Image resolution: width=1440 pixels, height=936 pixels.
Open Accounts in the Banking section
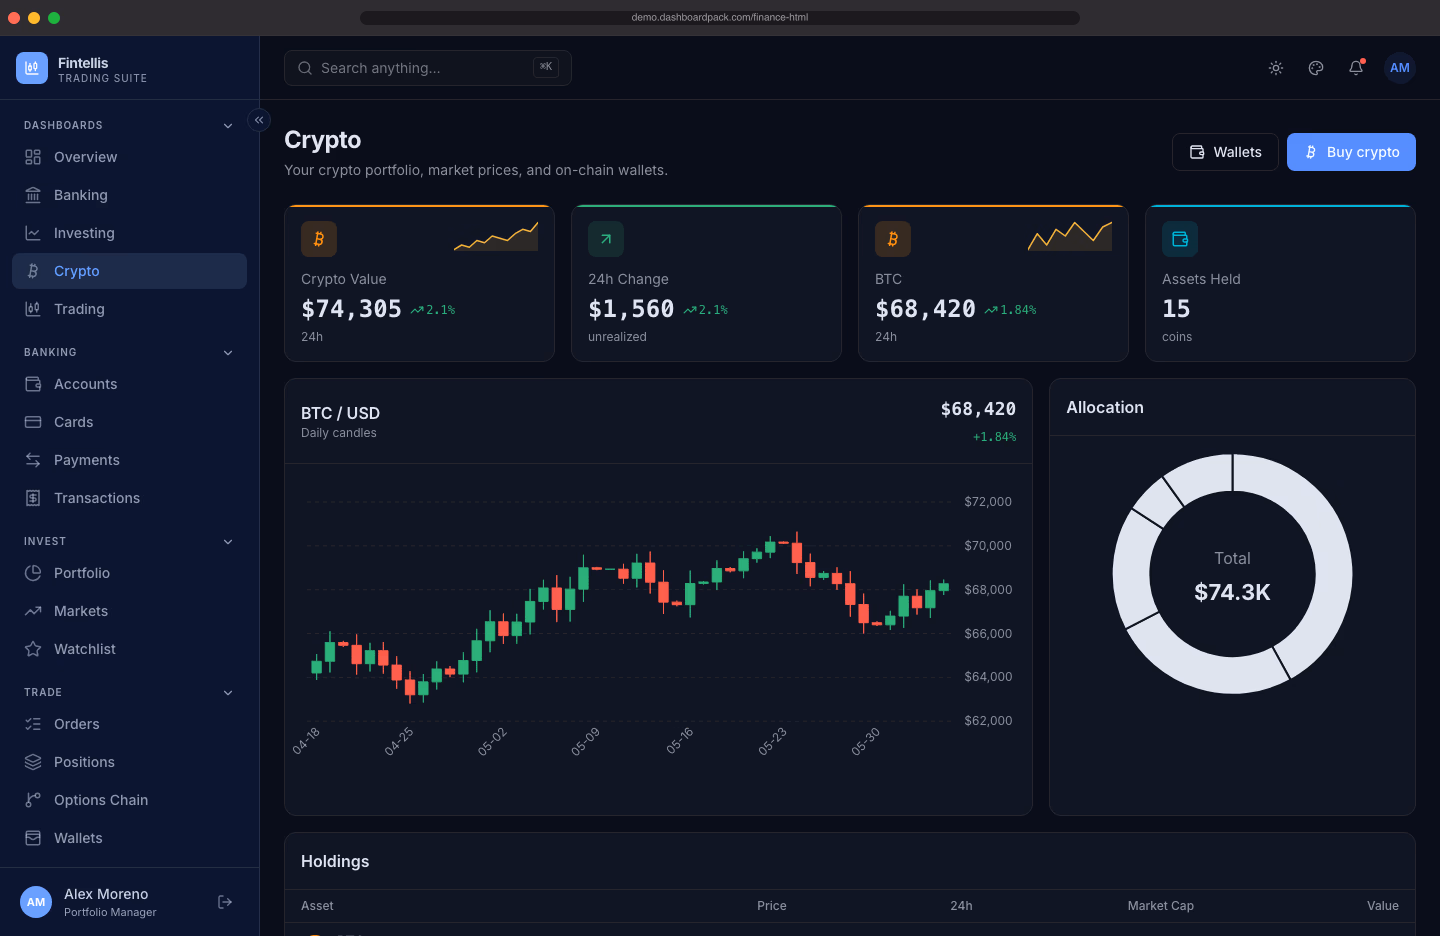[x=129, y=384]
